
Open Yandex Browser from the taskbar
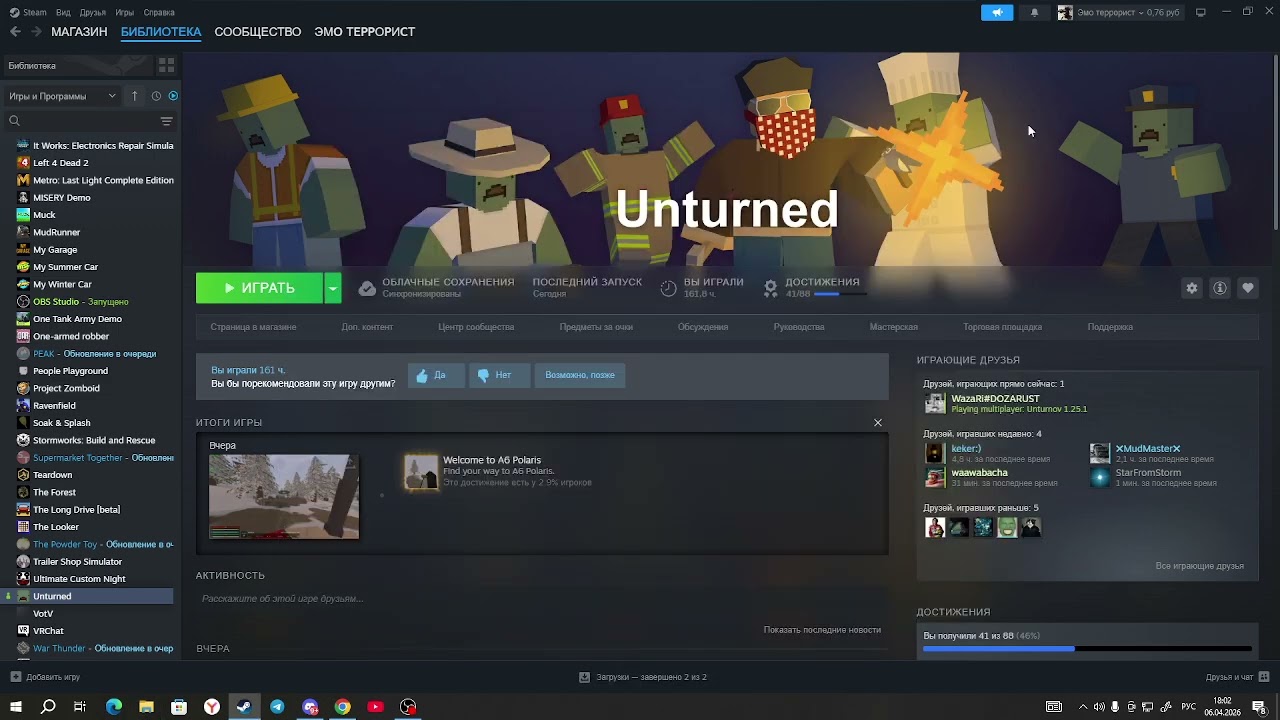pyautogui.click(x=212, y=707)
